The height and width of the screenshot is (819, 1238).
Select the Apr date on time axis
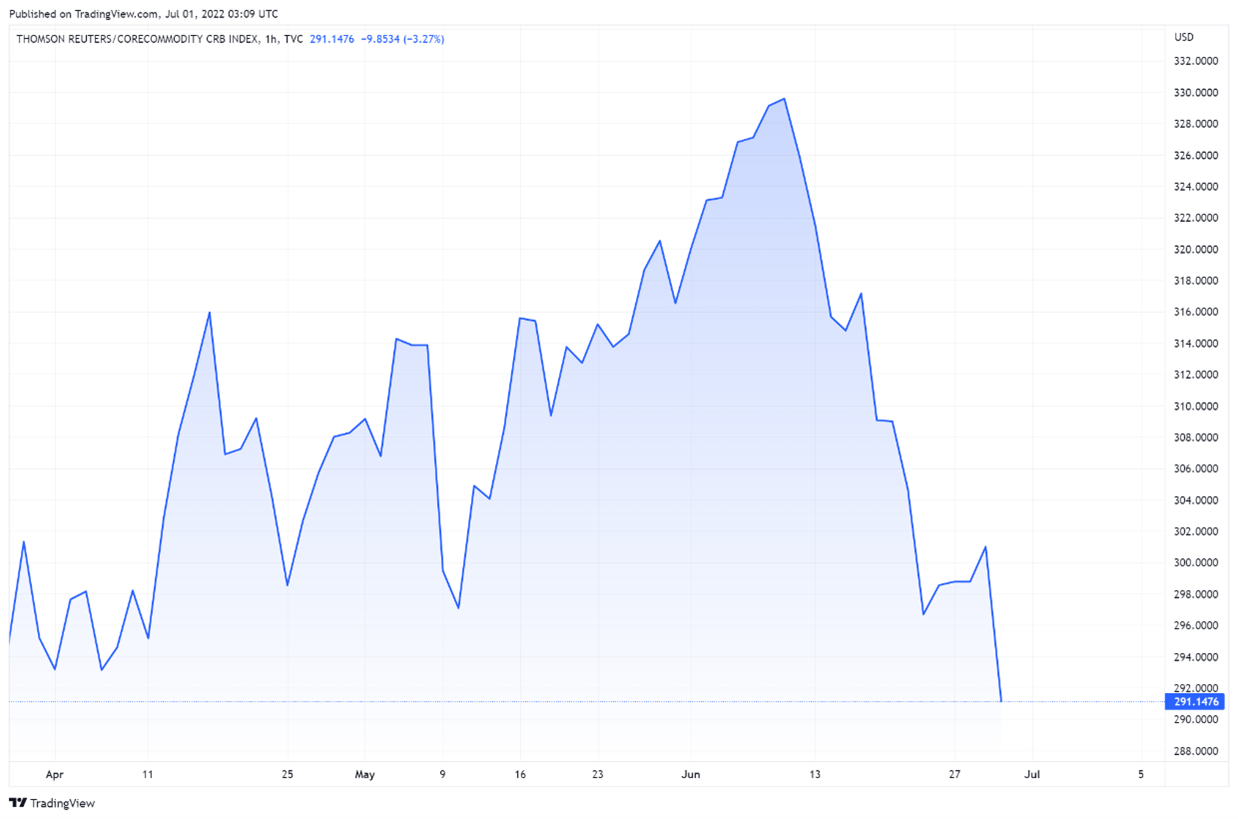pyautogui.click(x=55, y=775)
